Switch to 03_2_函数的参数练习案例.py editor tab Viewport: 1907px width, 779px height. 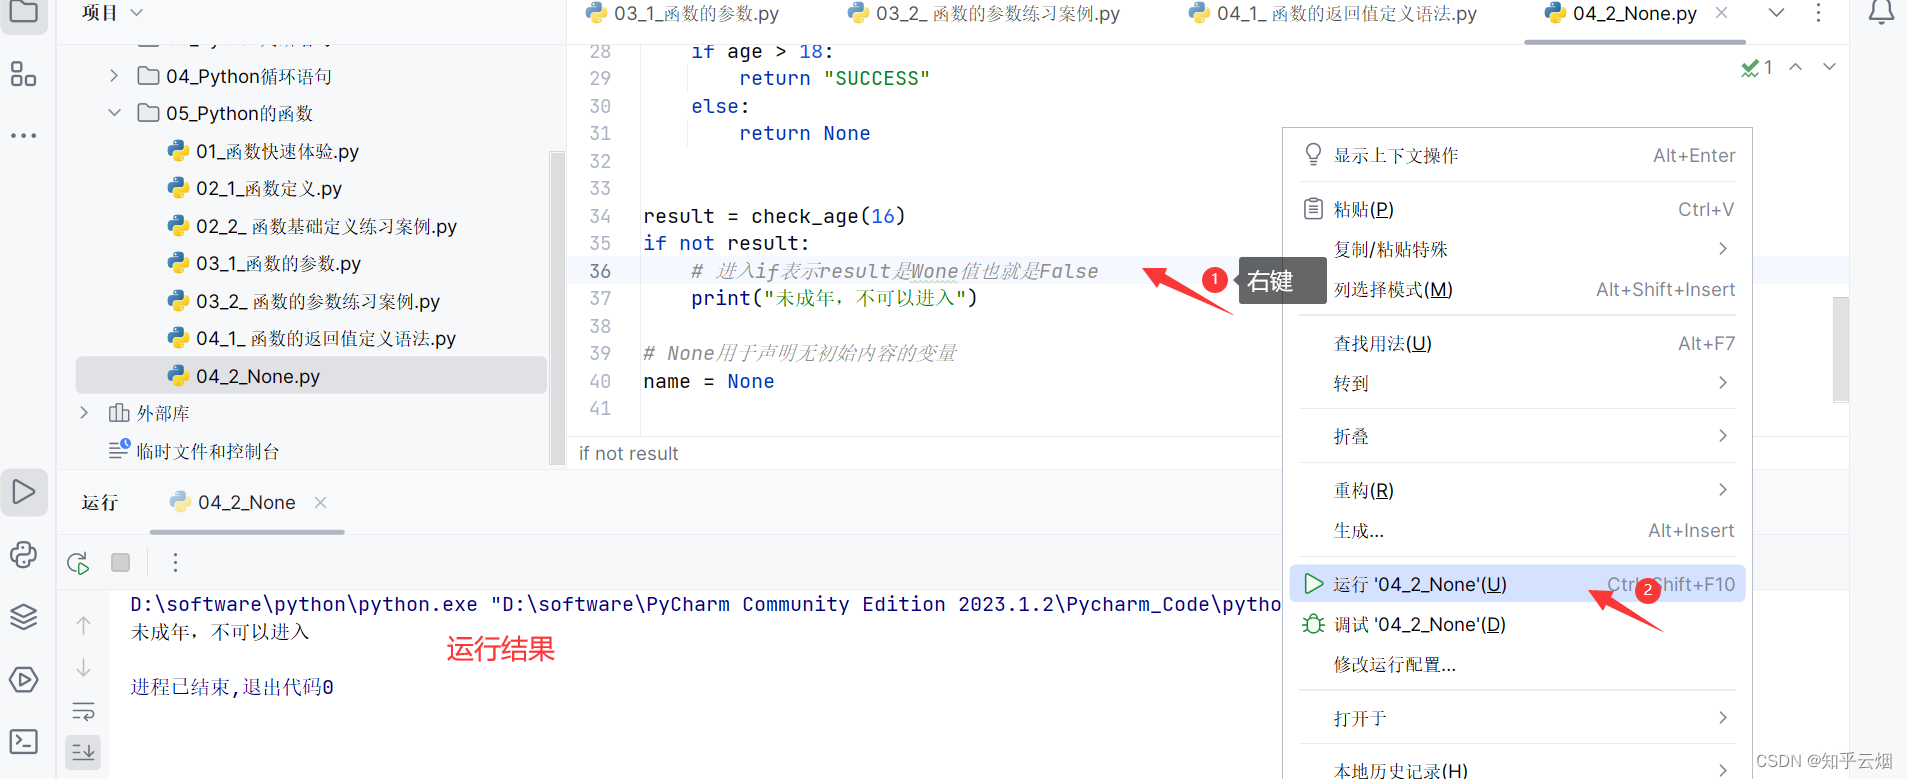coord(983,13)
